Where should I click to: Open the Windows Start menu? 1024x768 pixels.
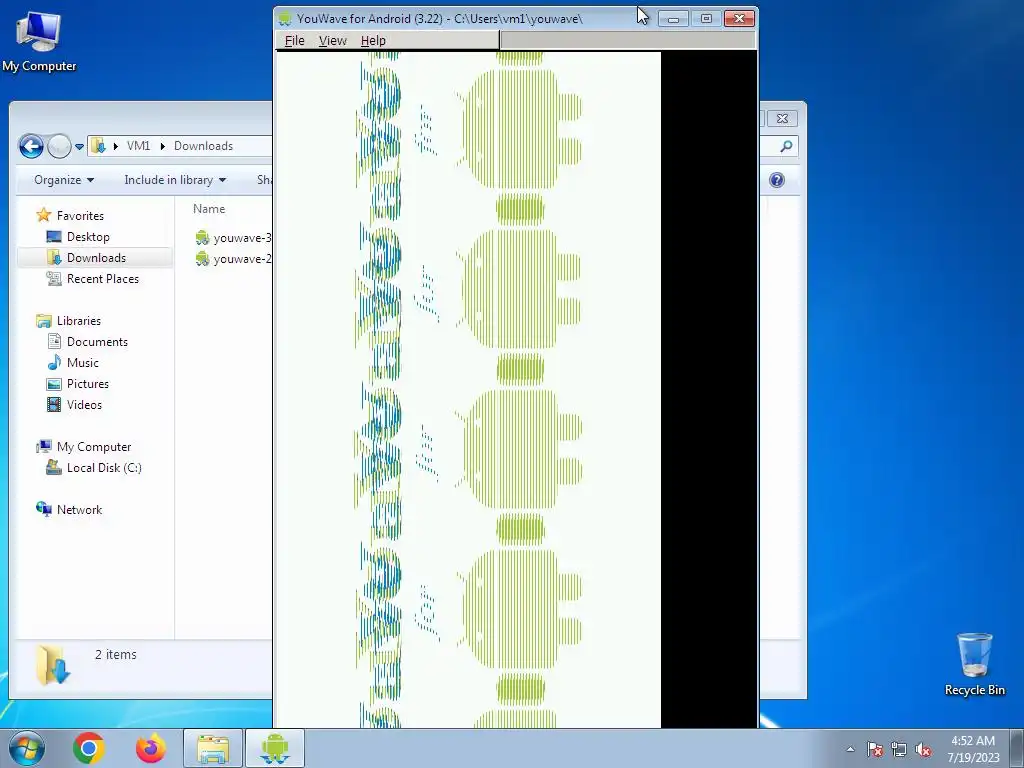click(x=27, y=748)
